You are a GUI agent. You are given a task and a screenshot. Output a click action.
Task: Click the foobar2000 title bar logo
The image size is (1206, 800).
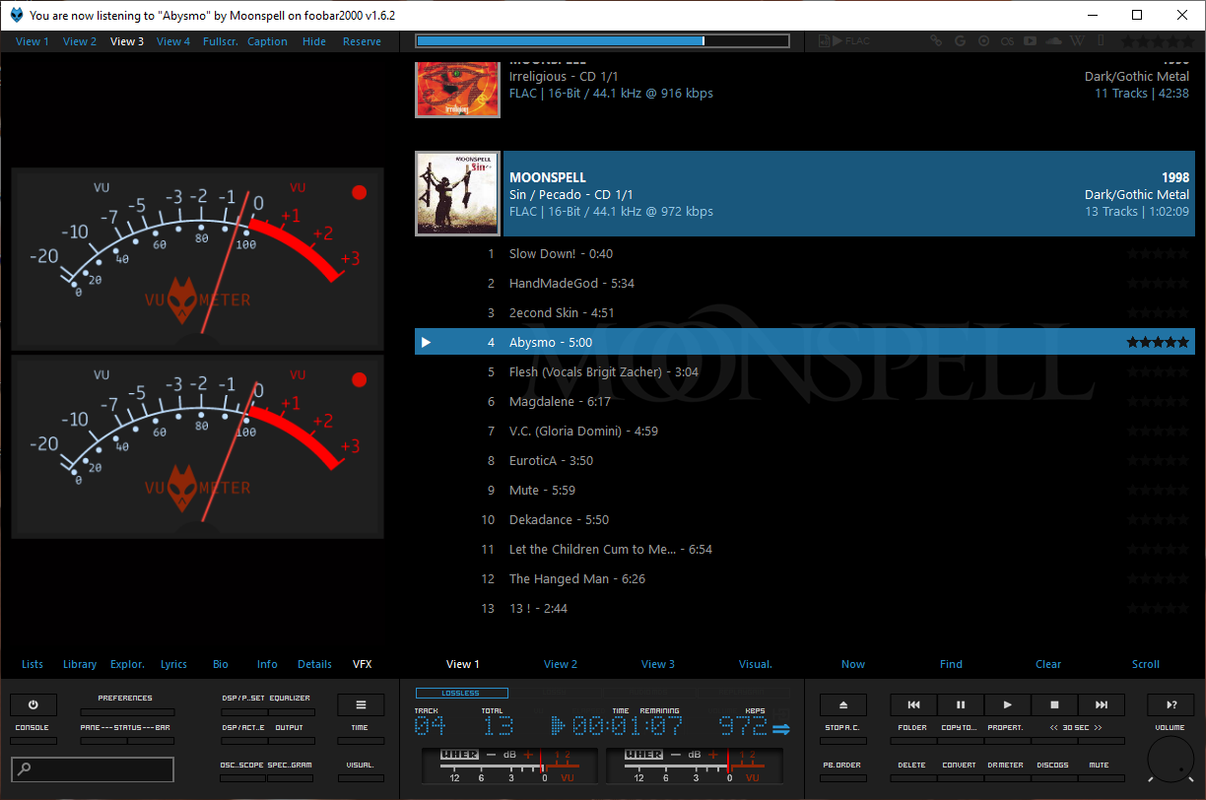pyautogui.click(x=16, y=15)
